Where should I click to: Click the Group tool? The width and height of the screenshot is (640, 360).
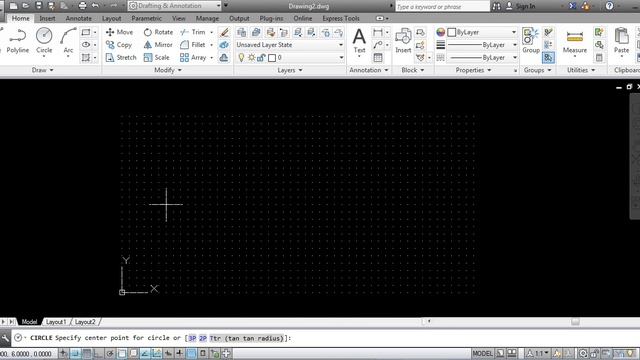click(x=531, y=41)
